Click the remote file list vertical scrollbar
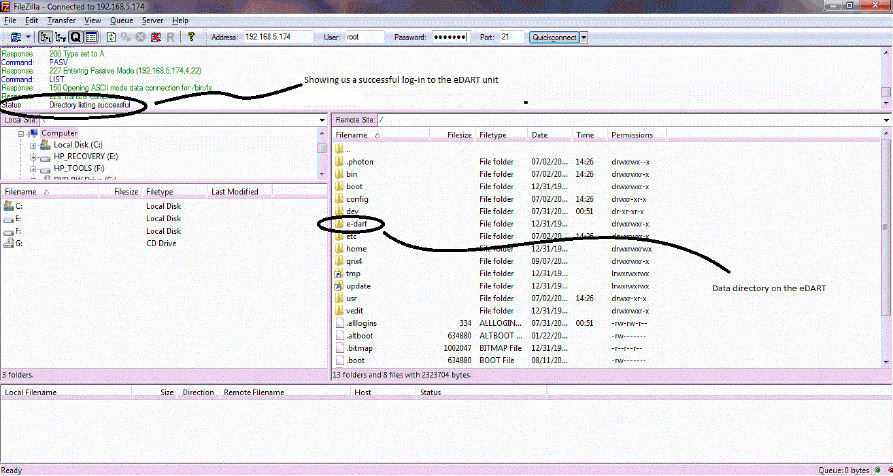The image size is (893, 476). tap(887, 248)
